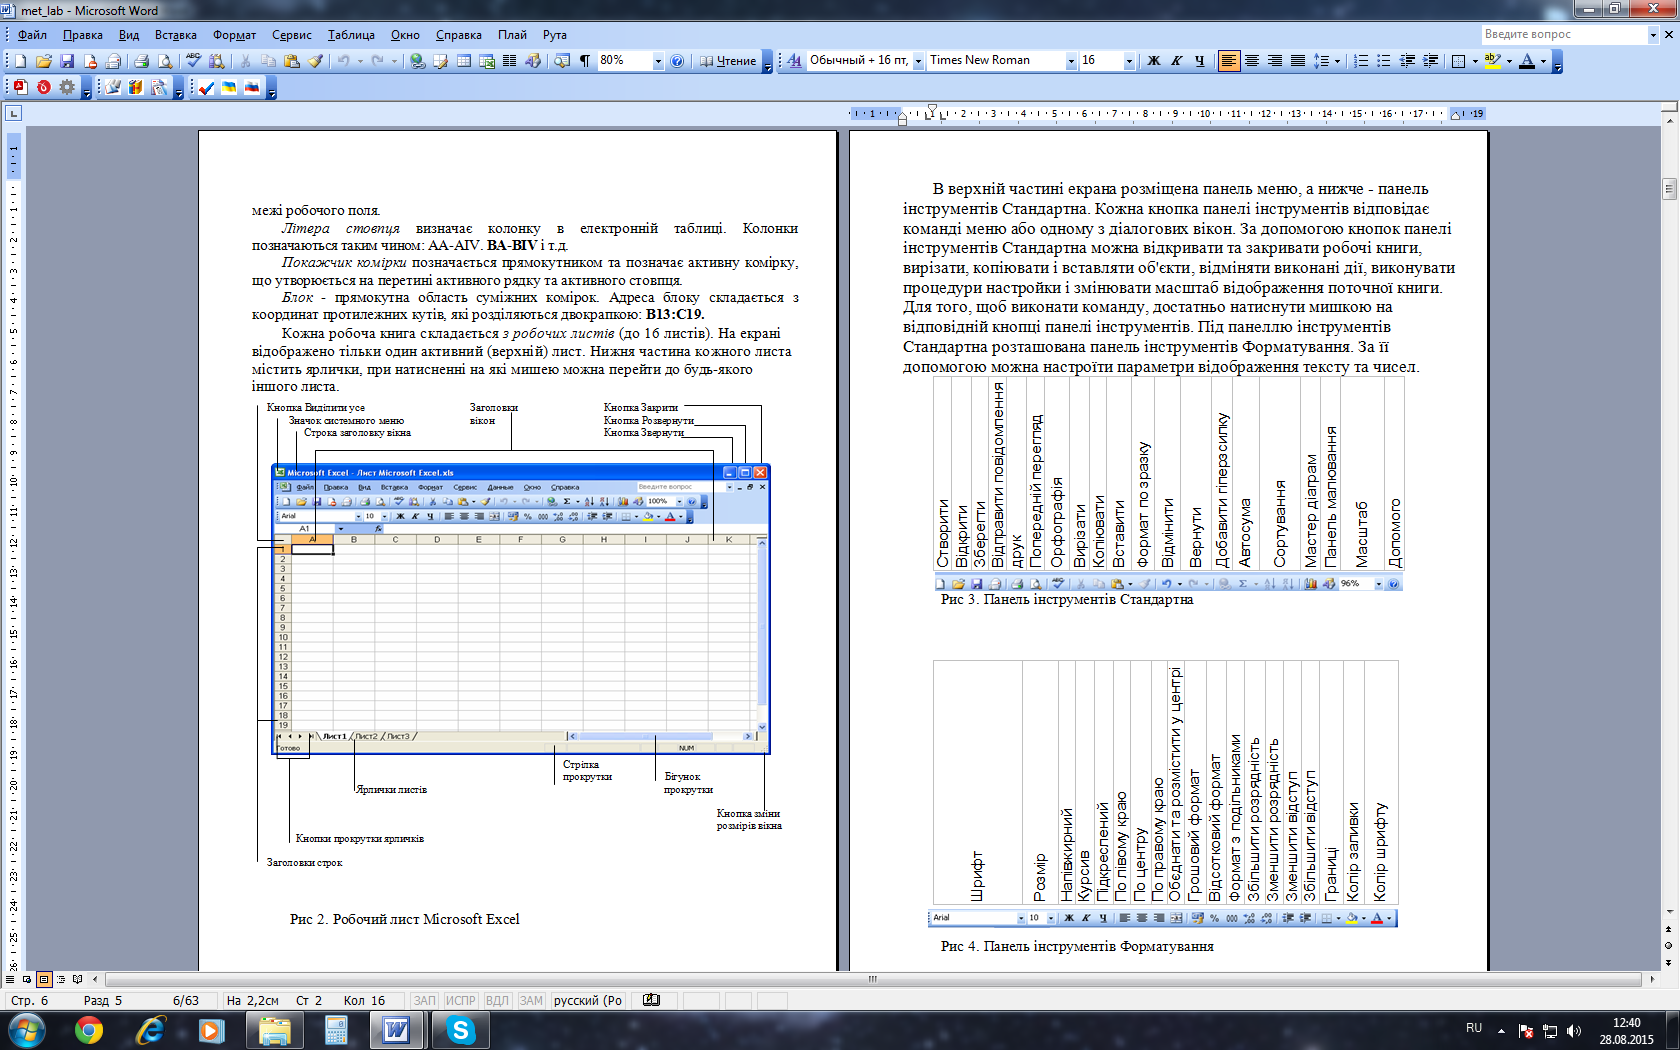
Task: Click the vertical scrollbar thumb
Action: (x=1669, y=189)
